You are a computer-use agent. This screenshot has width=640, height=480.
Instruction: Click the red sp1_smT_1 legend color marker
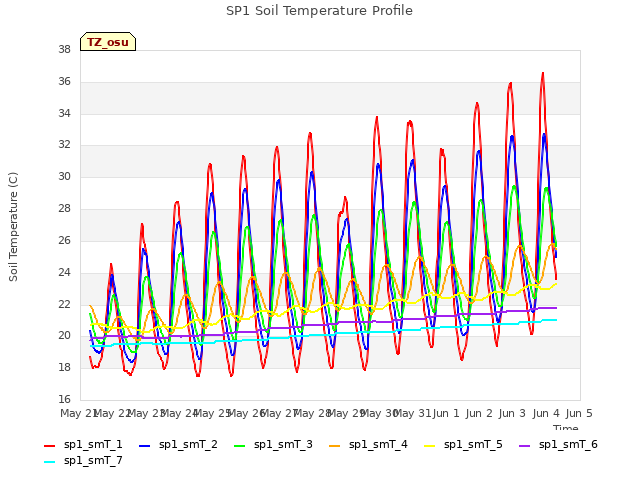coord(49,446)
